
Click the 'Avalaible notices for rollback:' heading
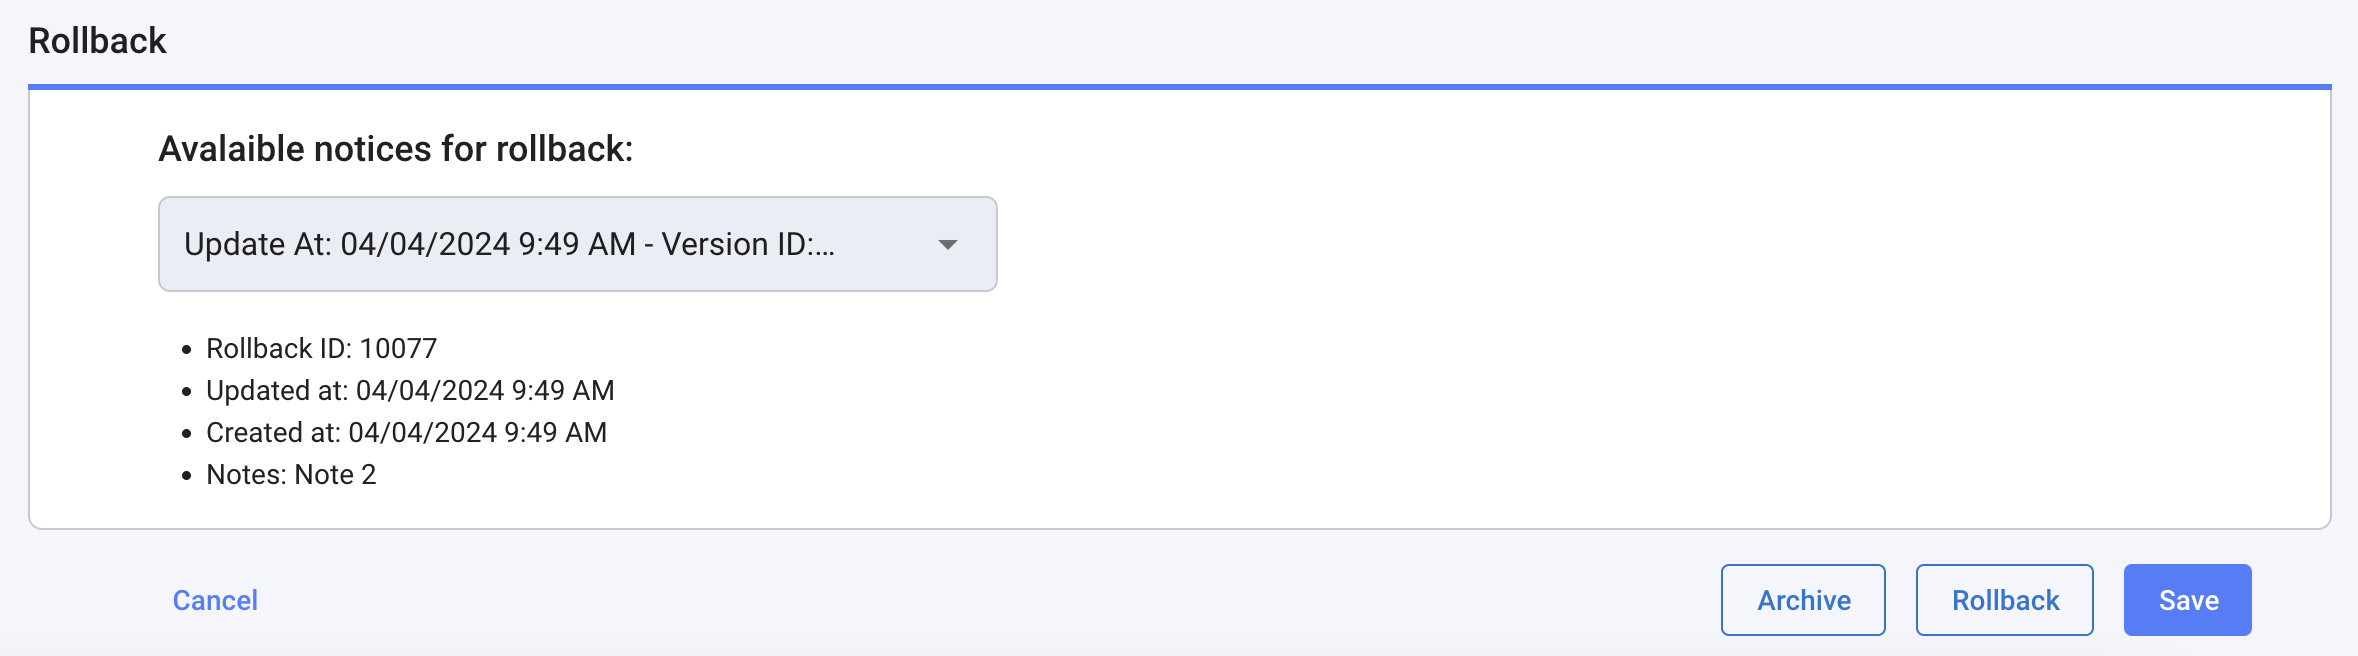pos(395,149)
